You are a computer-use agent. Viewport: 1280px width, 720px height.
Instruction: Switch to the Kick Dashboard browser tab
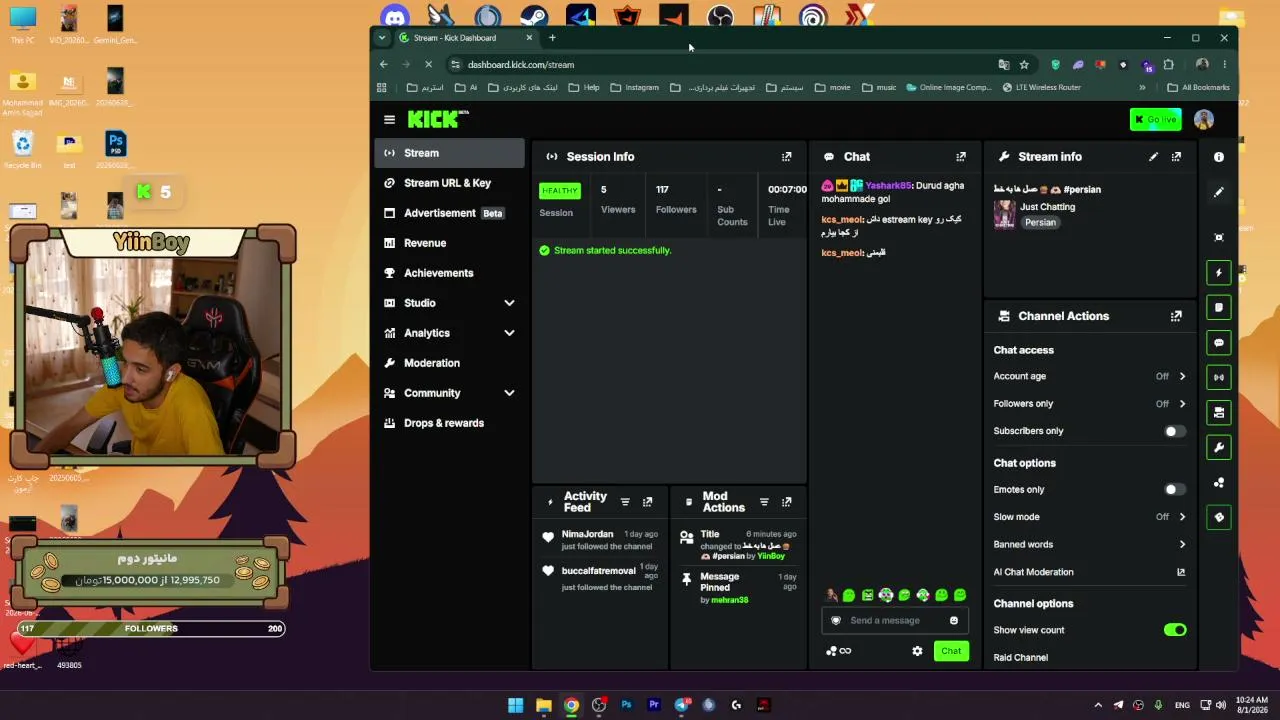pos(465,38)
